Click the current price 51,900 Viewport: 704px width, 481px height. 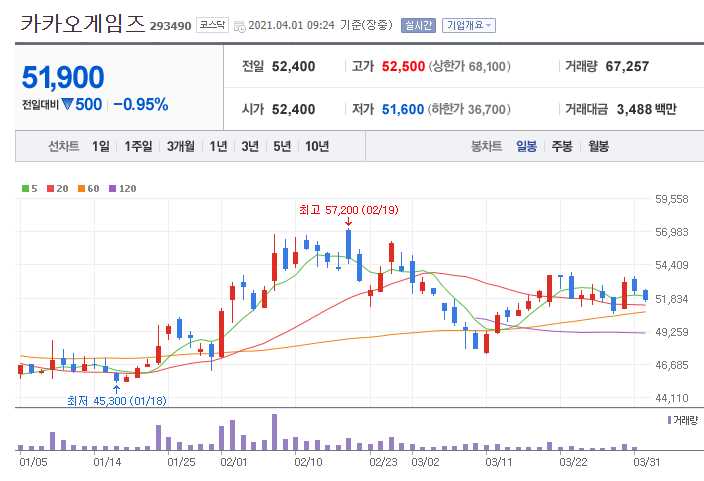tap(63, 77)
